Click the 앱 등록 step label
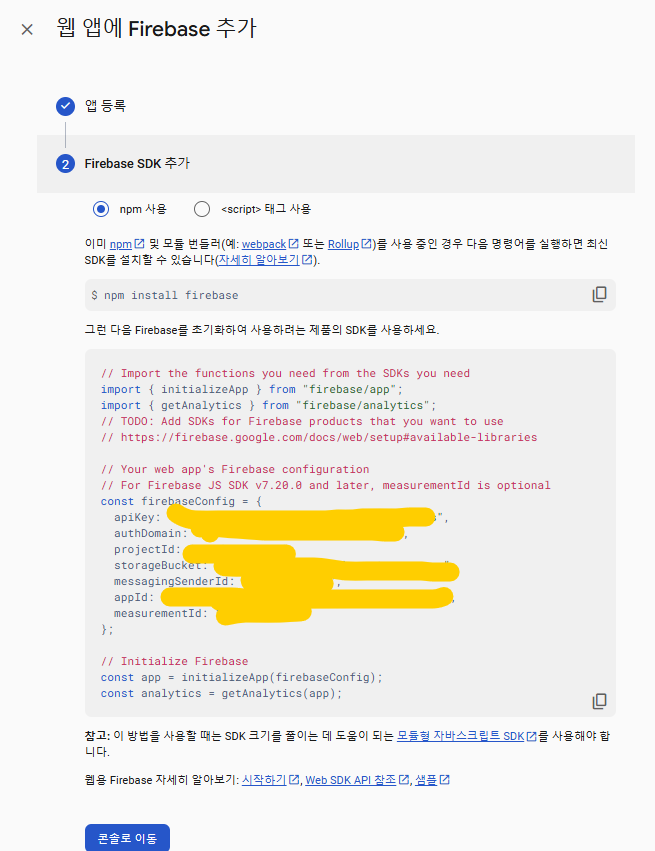The width and height of the screenshot is (655, 851). point(105,106)
